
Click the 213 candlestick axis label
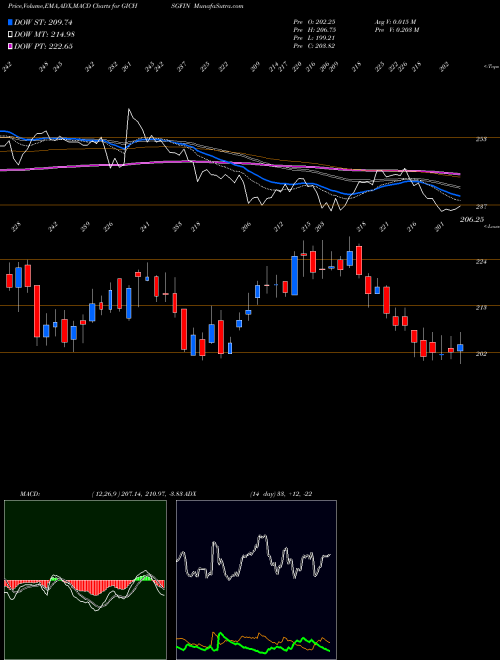click(481, 308)
